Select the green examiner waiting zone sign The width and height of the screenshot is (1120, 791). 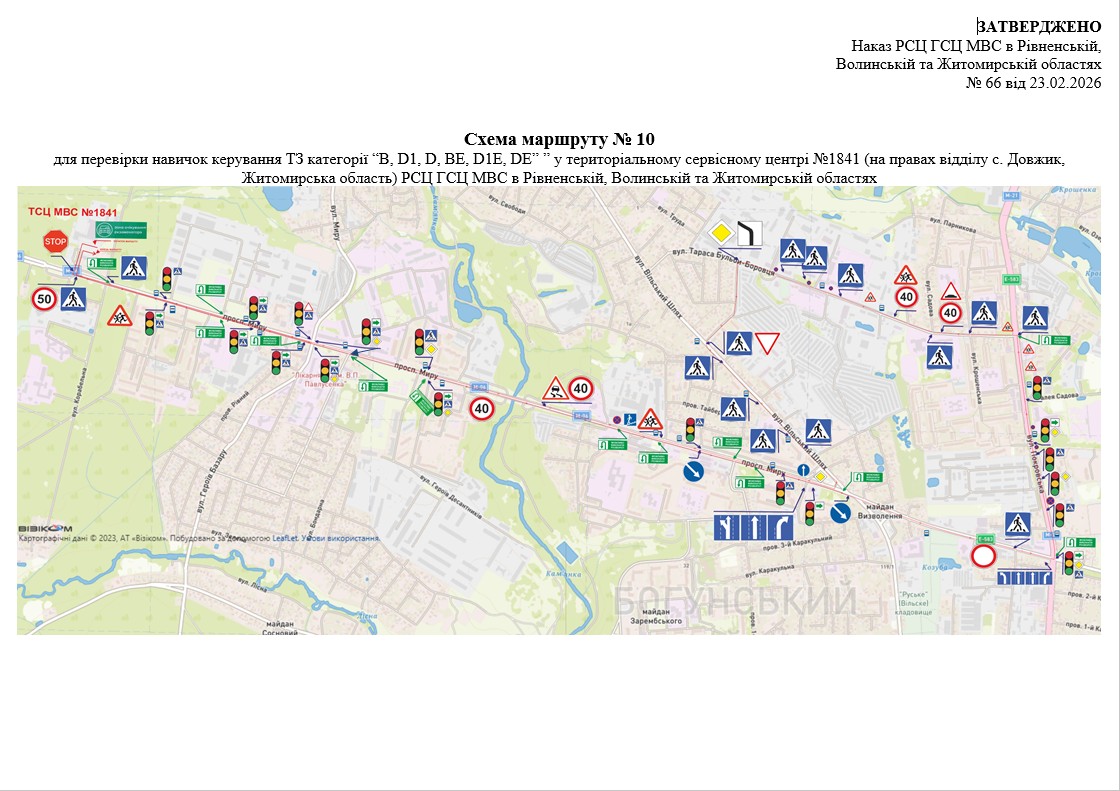click(120, 231)
